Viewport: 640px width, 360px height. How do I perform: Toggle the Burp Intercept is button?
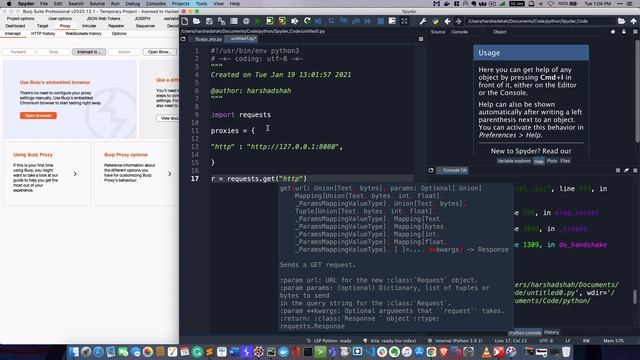coord(89,52)
